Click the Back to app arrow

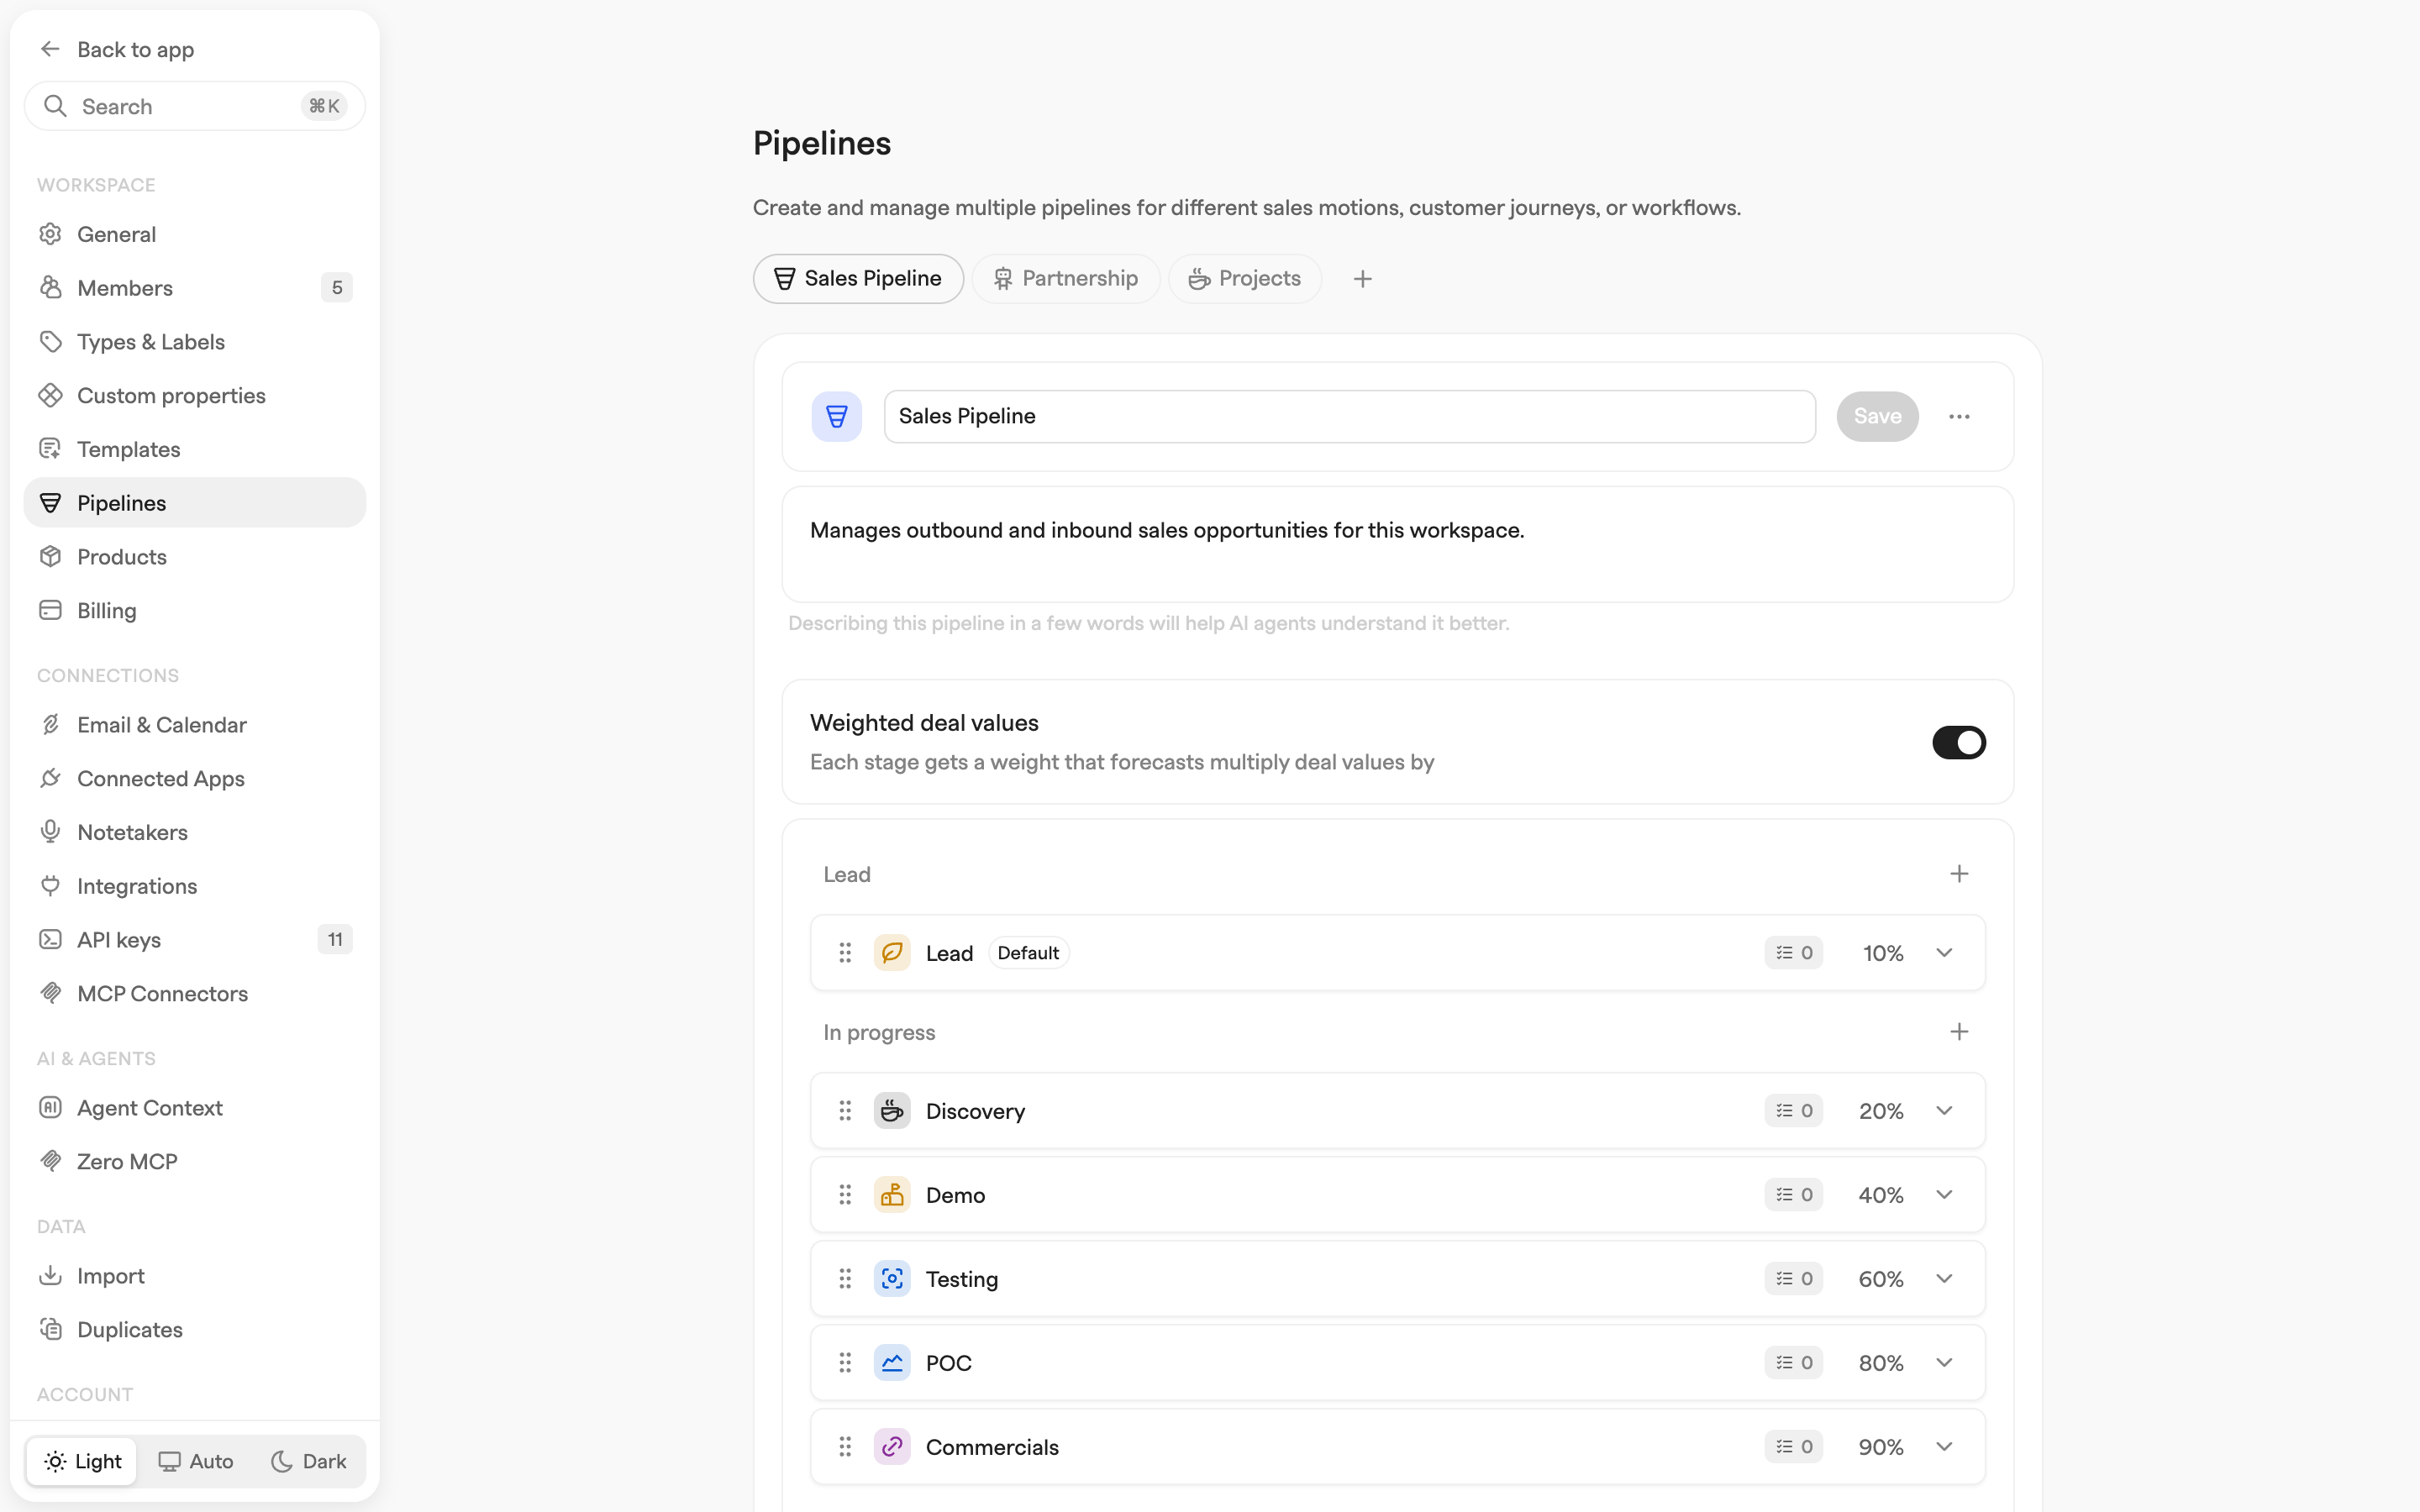click(x=50, y=49)
